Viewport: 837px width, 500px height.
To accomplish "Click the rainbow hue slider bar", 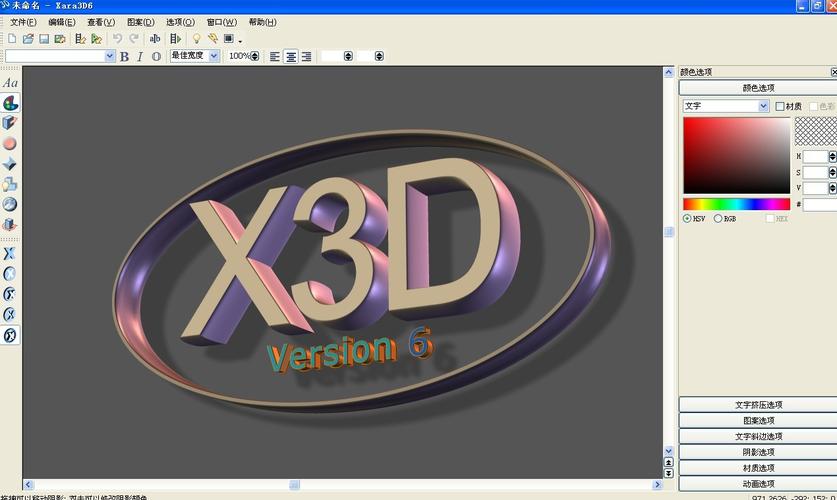I will 737,204.
